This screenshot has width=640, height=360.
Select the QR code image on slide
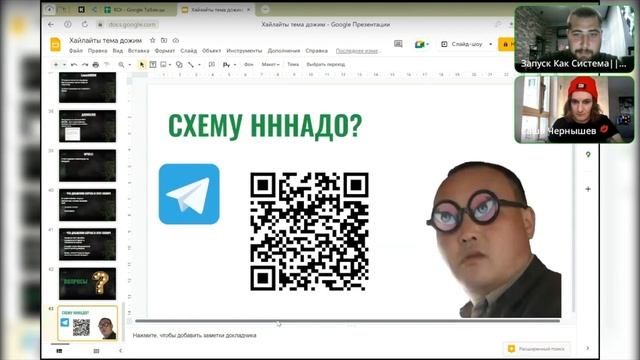click(x=309, y=231)
